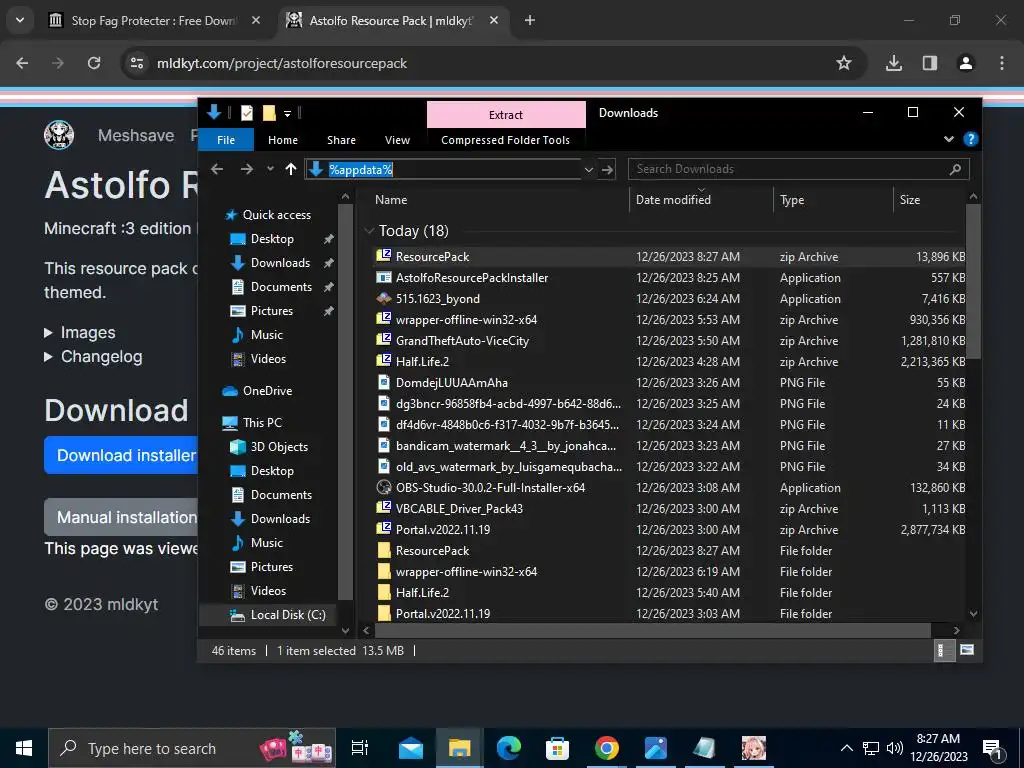Sort by Date modified column header
Image resolution: width=1024 pixels, height=768 pixels.
[x=673, y=200]
